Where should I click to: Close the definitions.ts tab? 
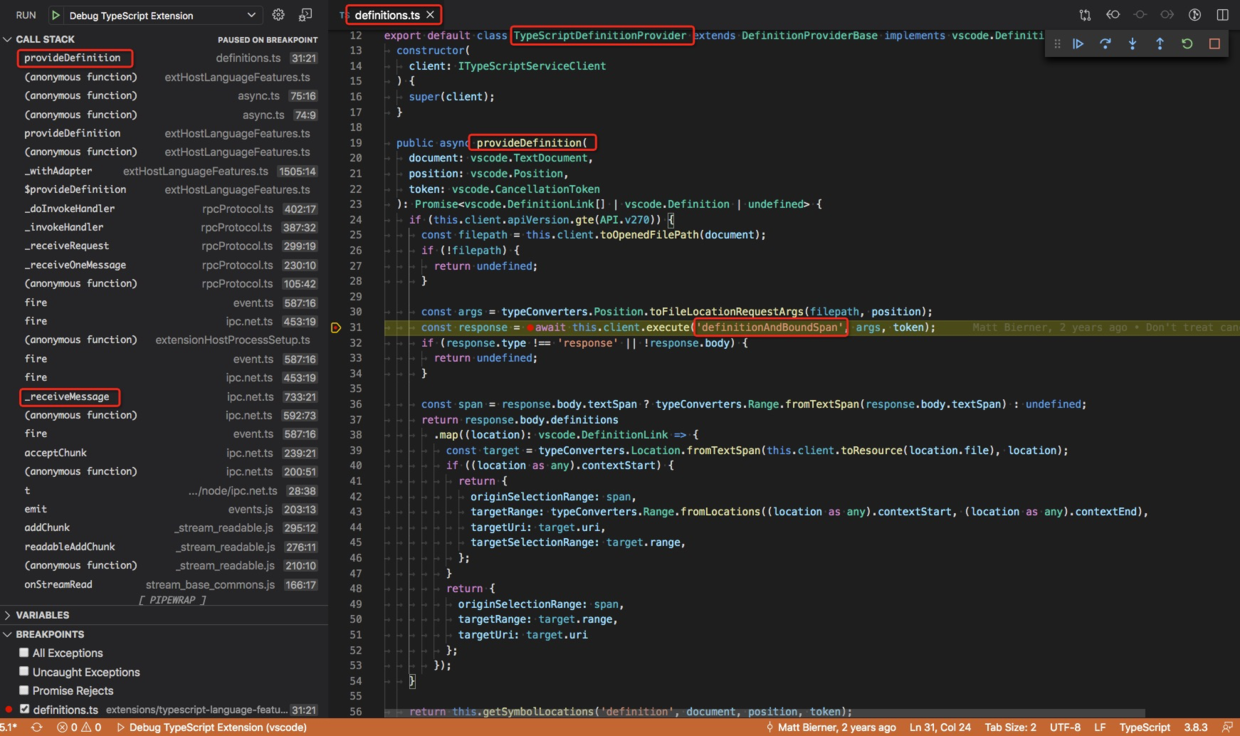coord(430,15)
